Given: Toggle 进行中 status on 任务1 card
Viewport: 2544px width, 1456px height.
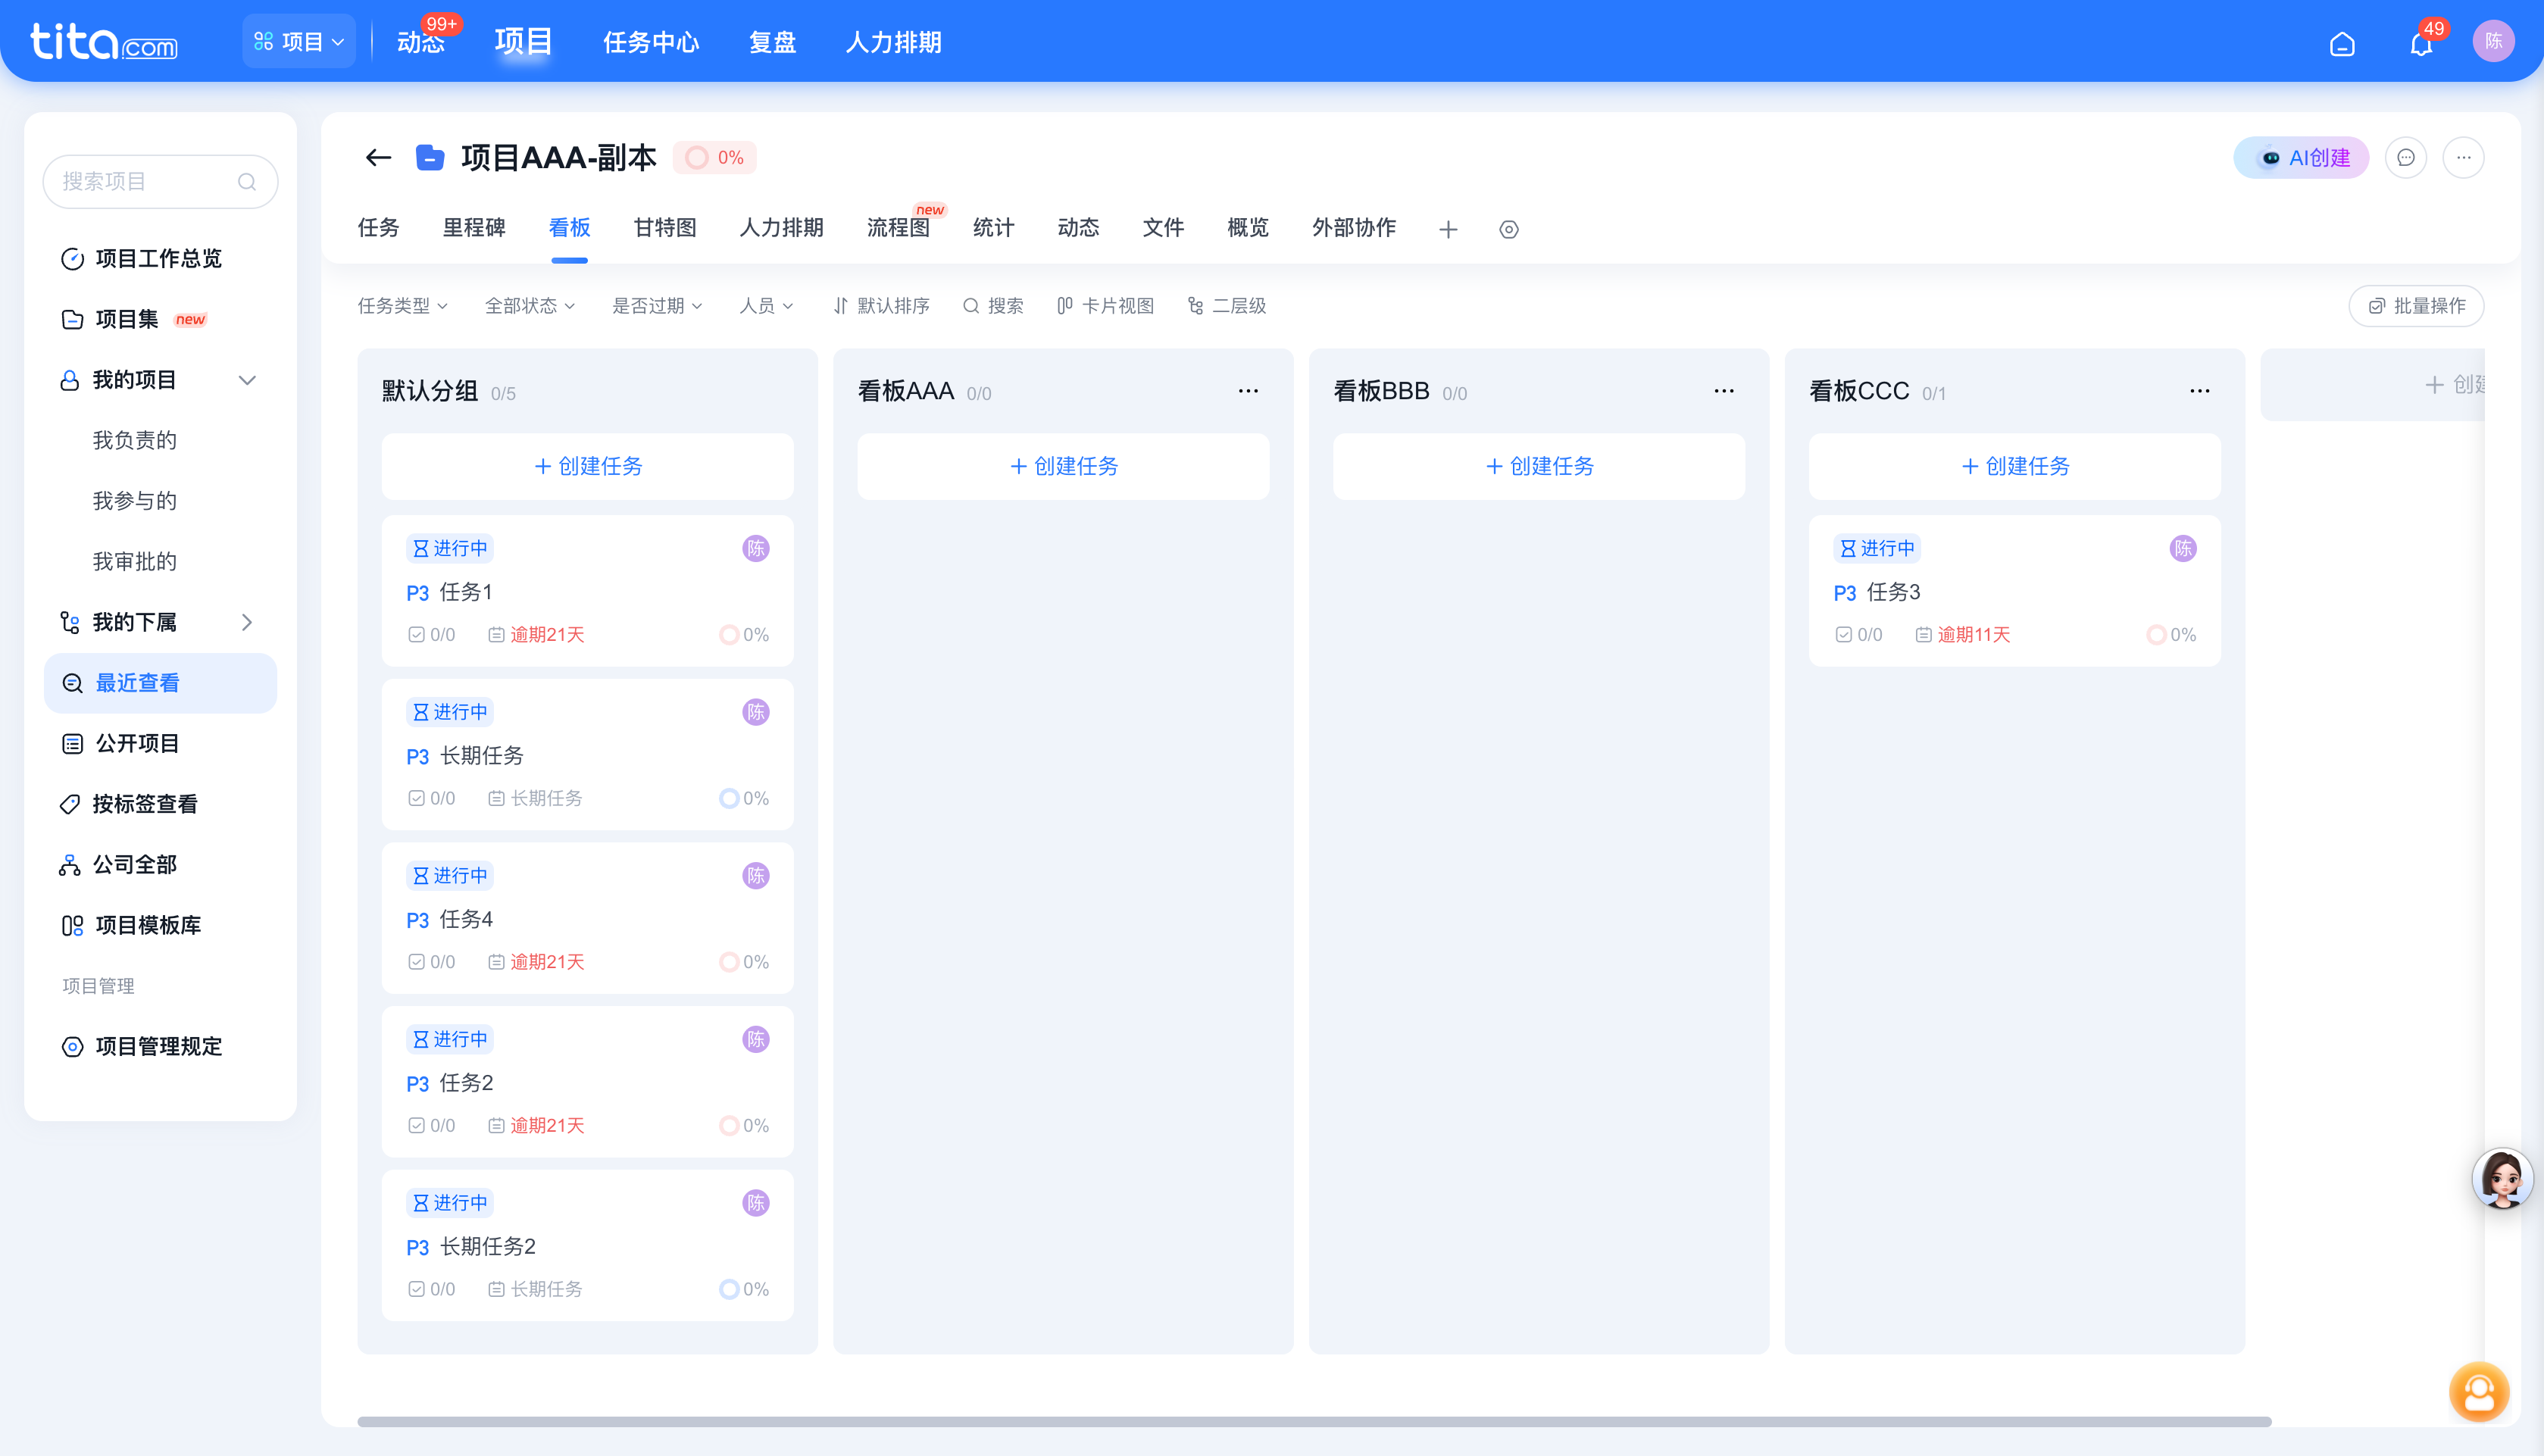Looking at the screenshot, I should coord(450,548).
